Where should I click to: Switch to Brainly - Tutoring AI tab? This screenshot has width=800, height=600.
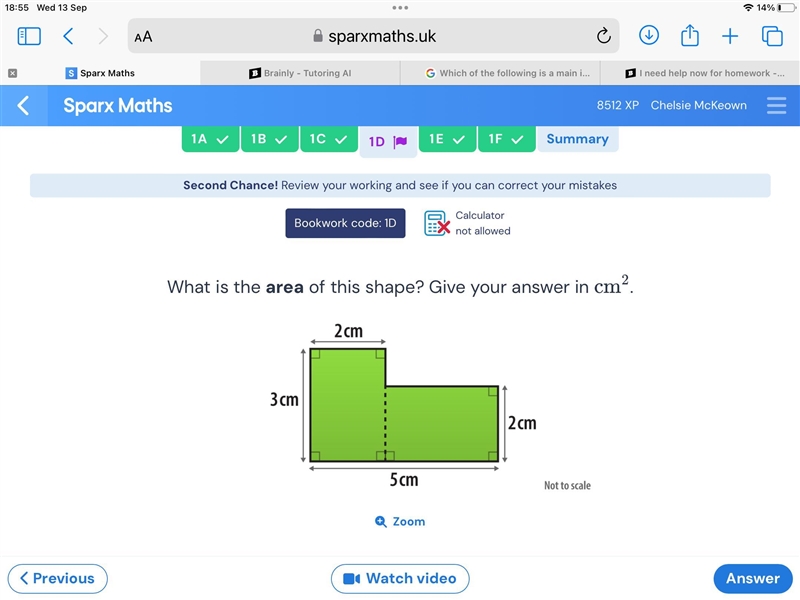click(300, 73)
